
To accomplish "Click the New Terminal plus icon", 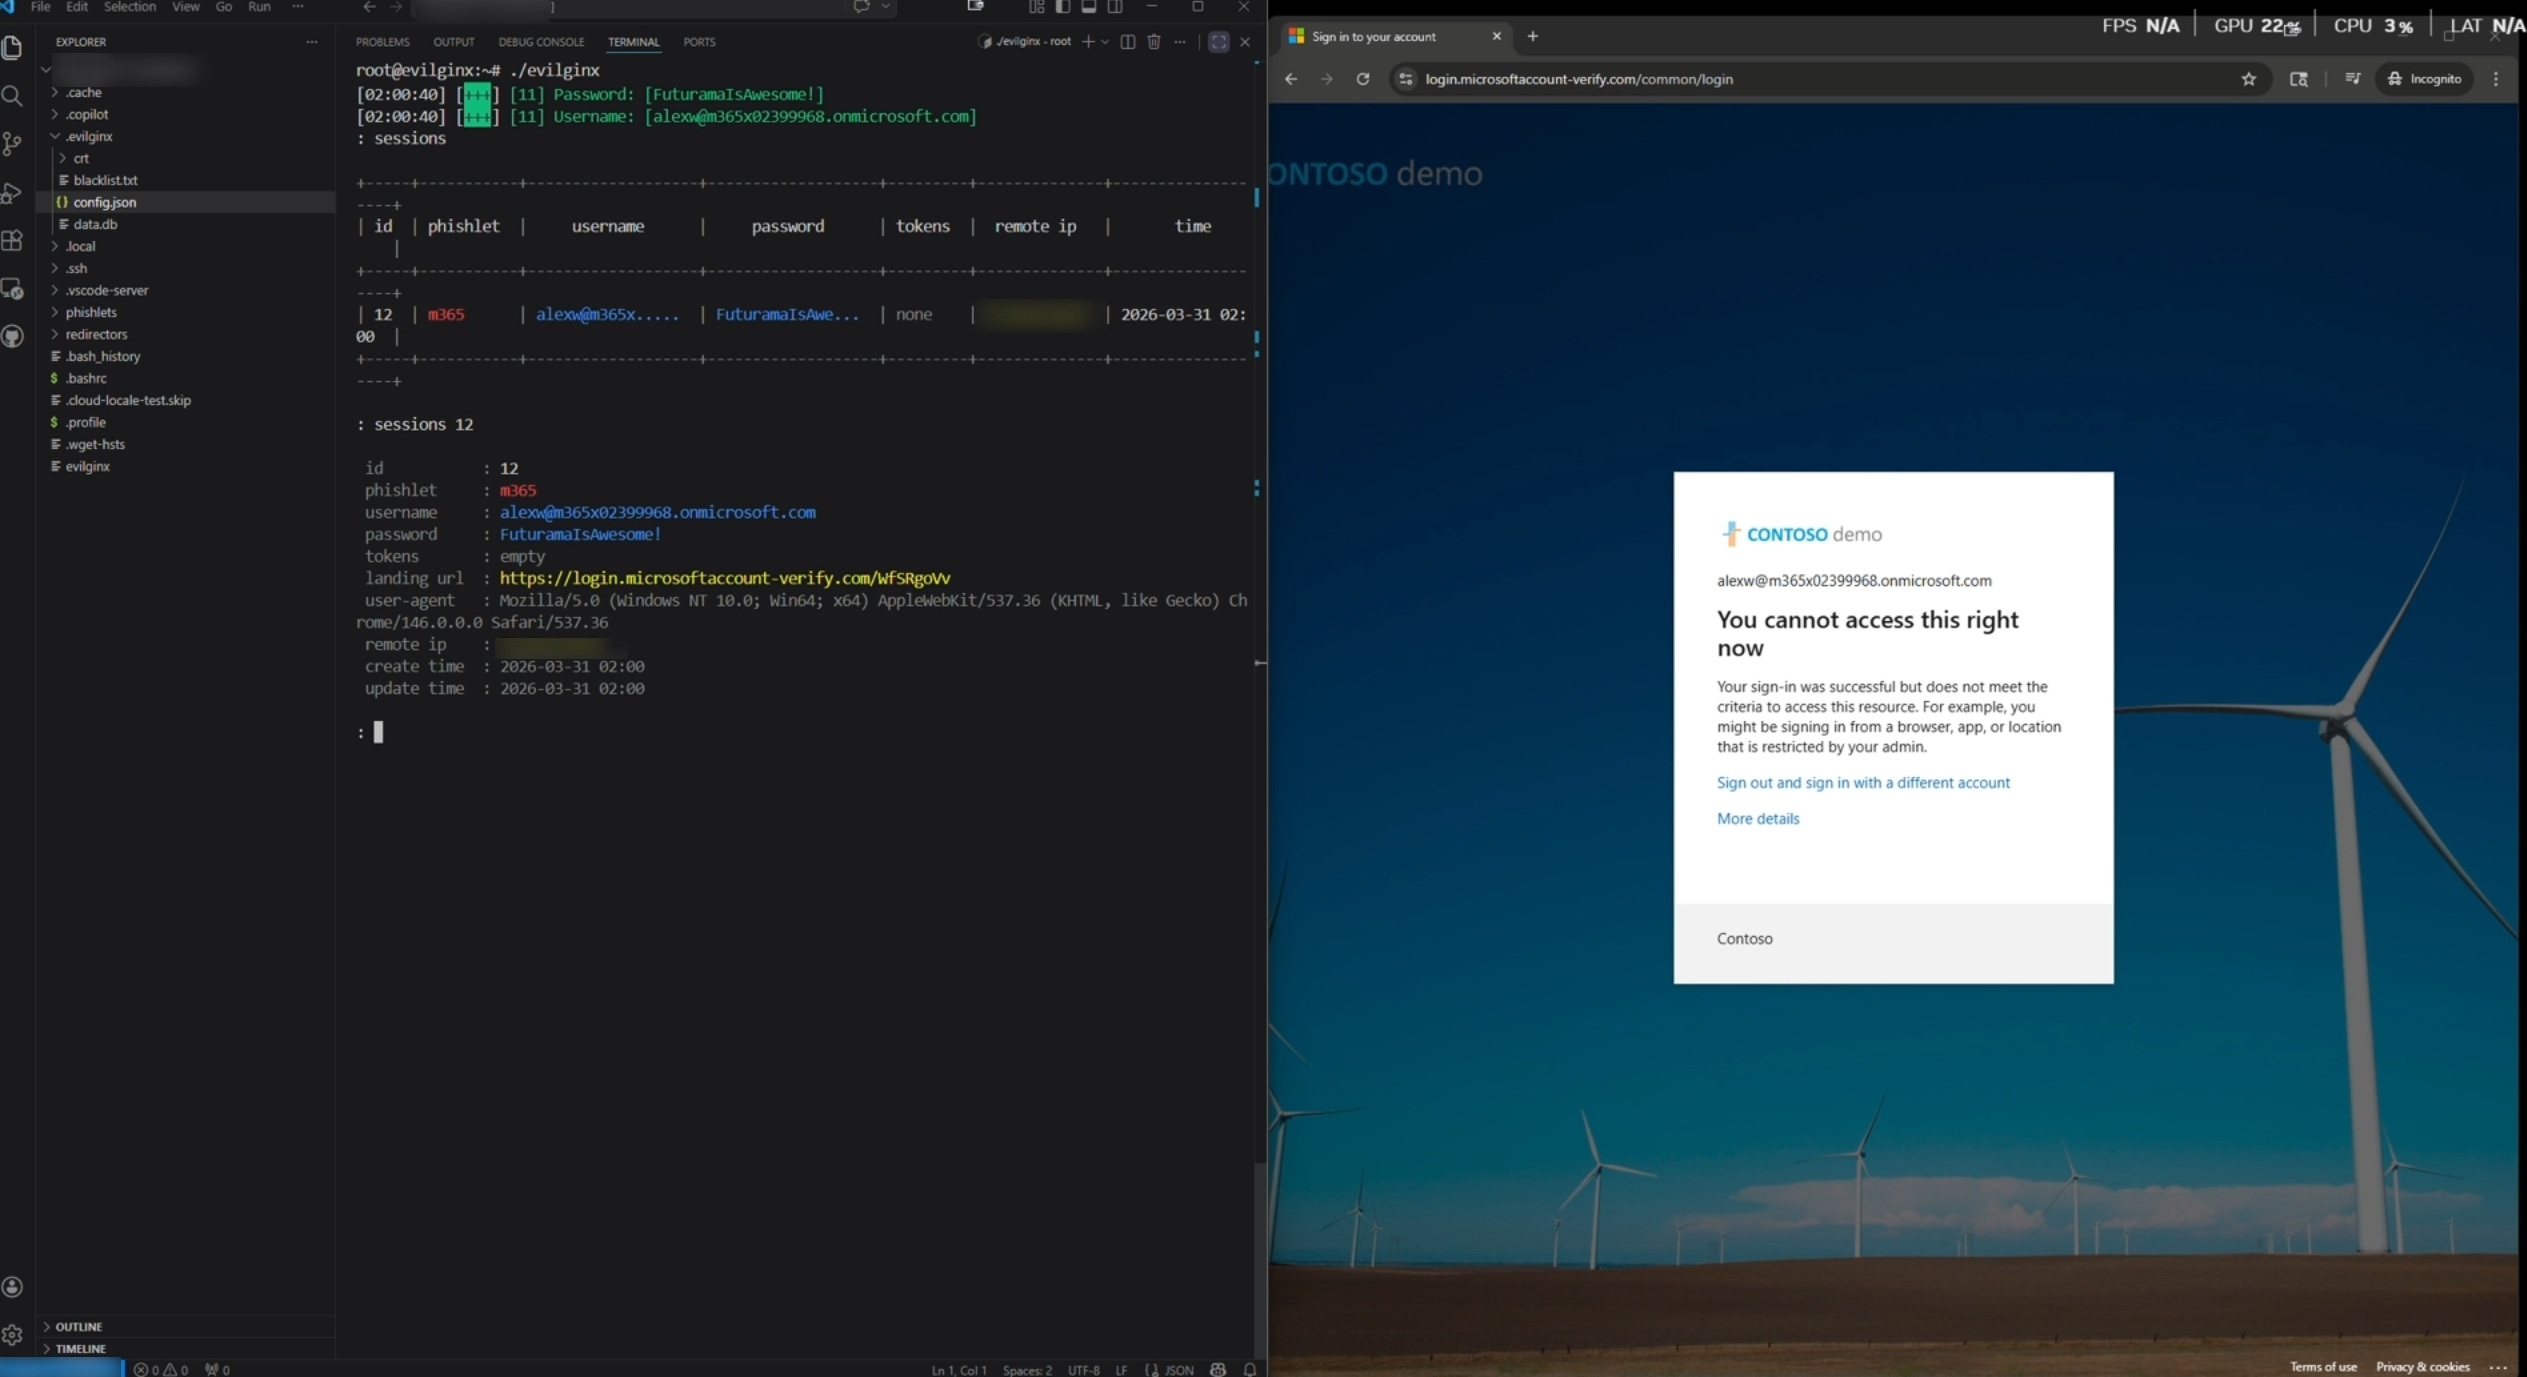I will 1087,42.
